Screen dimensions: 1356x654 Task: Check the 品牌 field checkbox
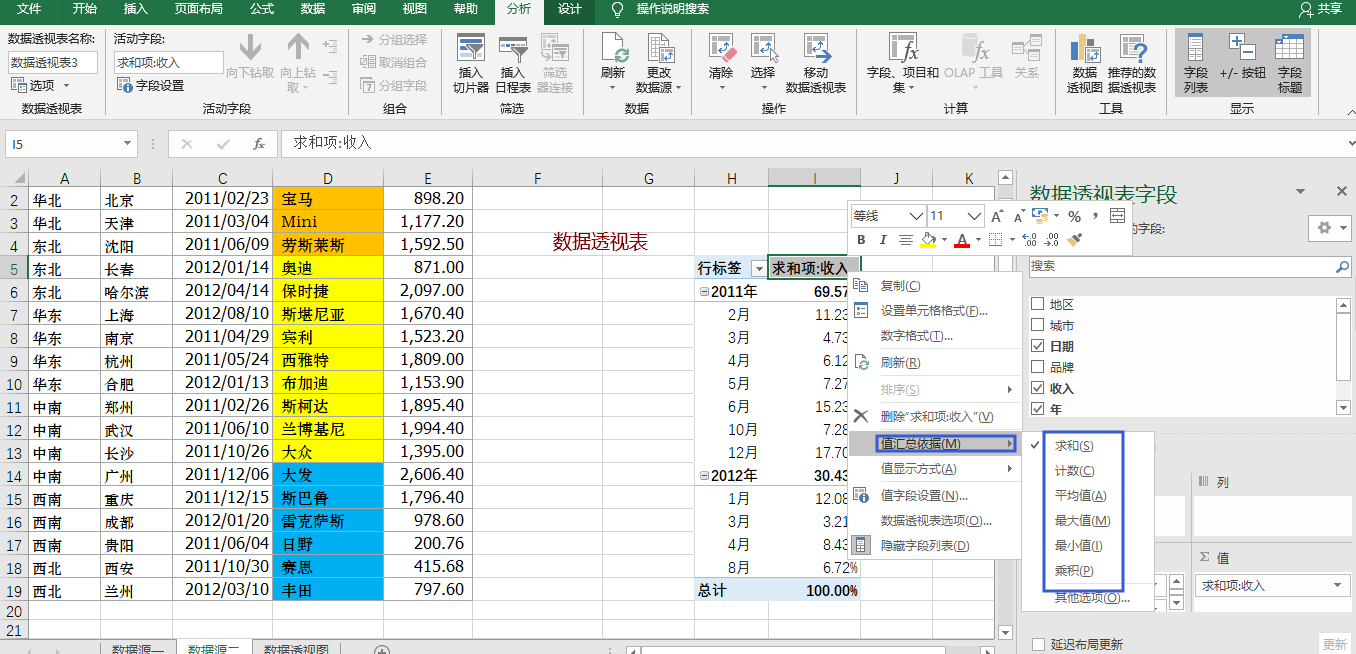1037,367
